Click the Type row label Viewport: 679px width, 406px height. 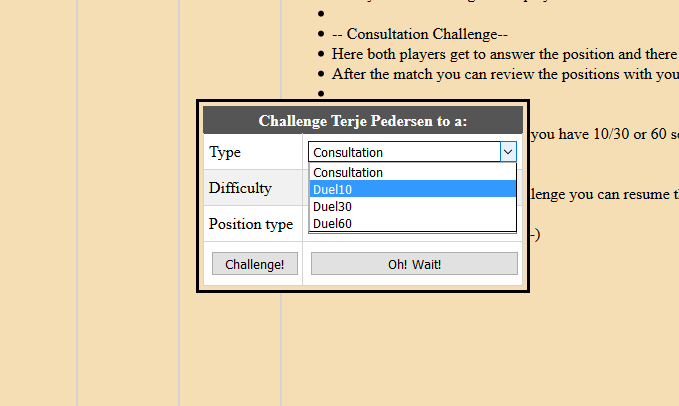pos(225,152)
